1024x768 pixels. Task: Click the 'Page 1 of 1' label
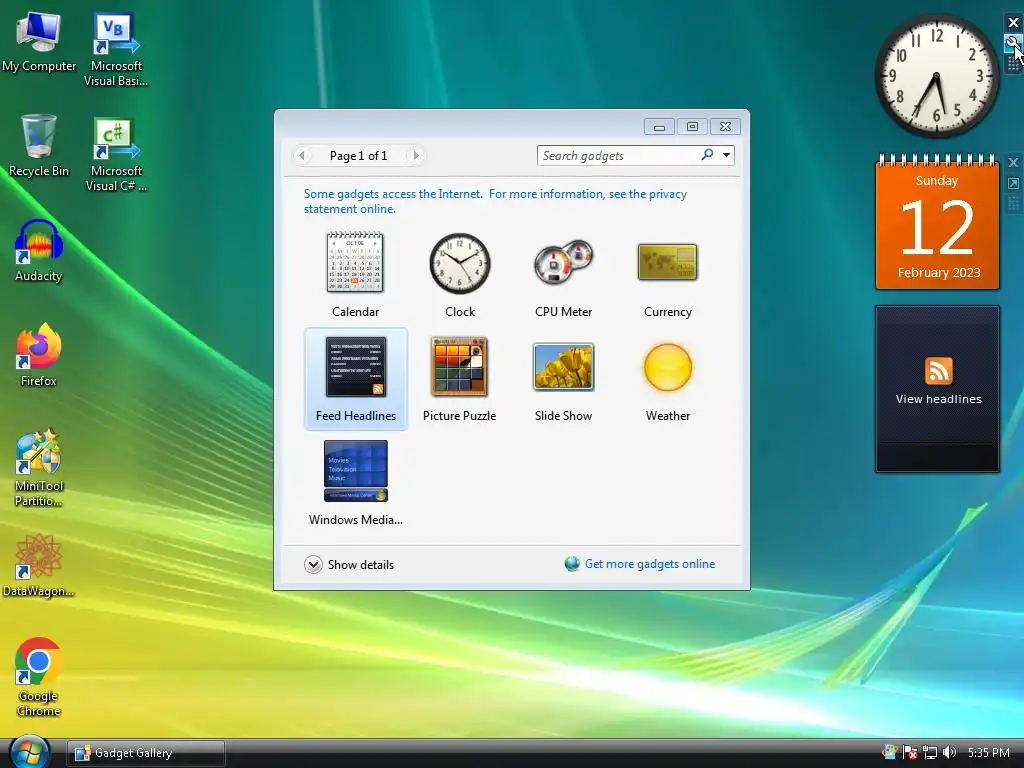pyautogui.click(x=359, y=155)
